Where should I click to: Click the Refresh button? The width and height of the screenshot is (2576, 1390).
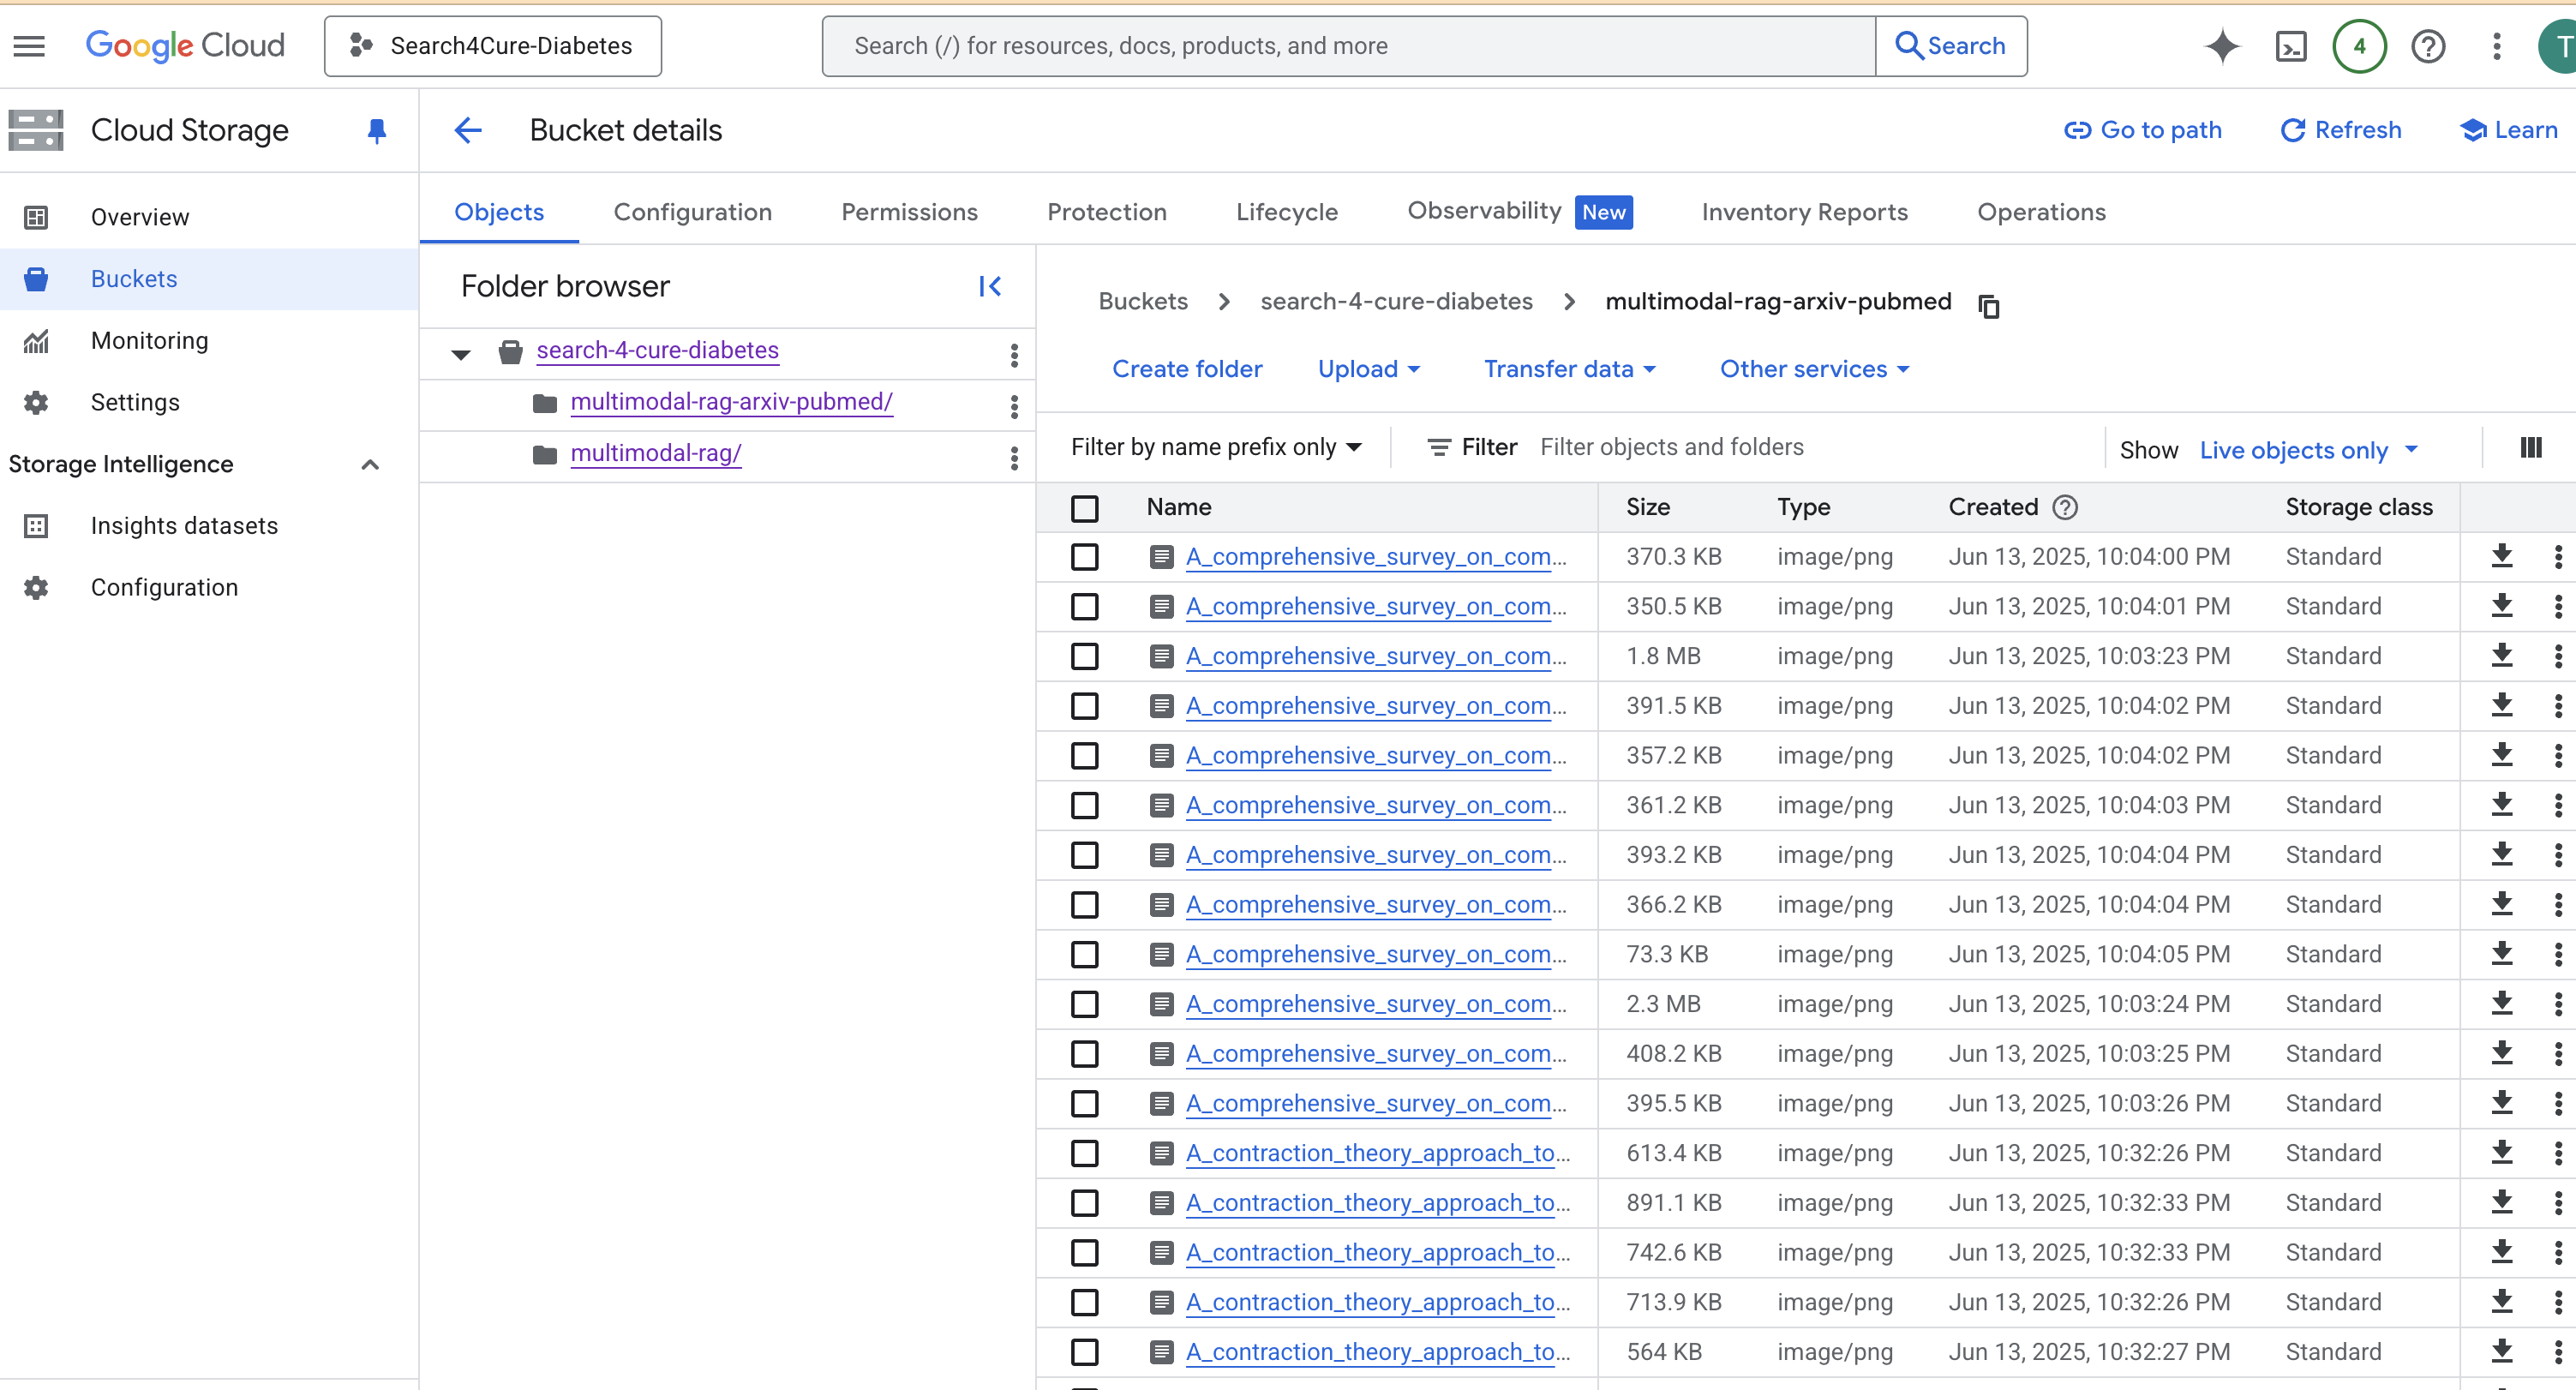tap(2340, 130)
